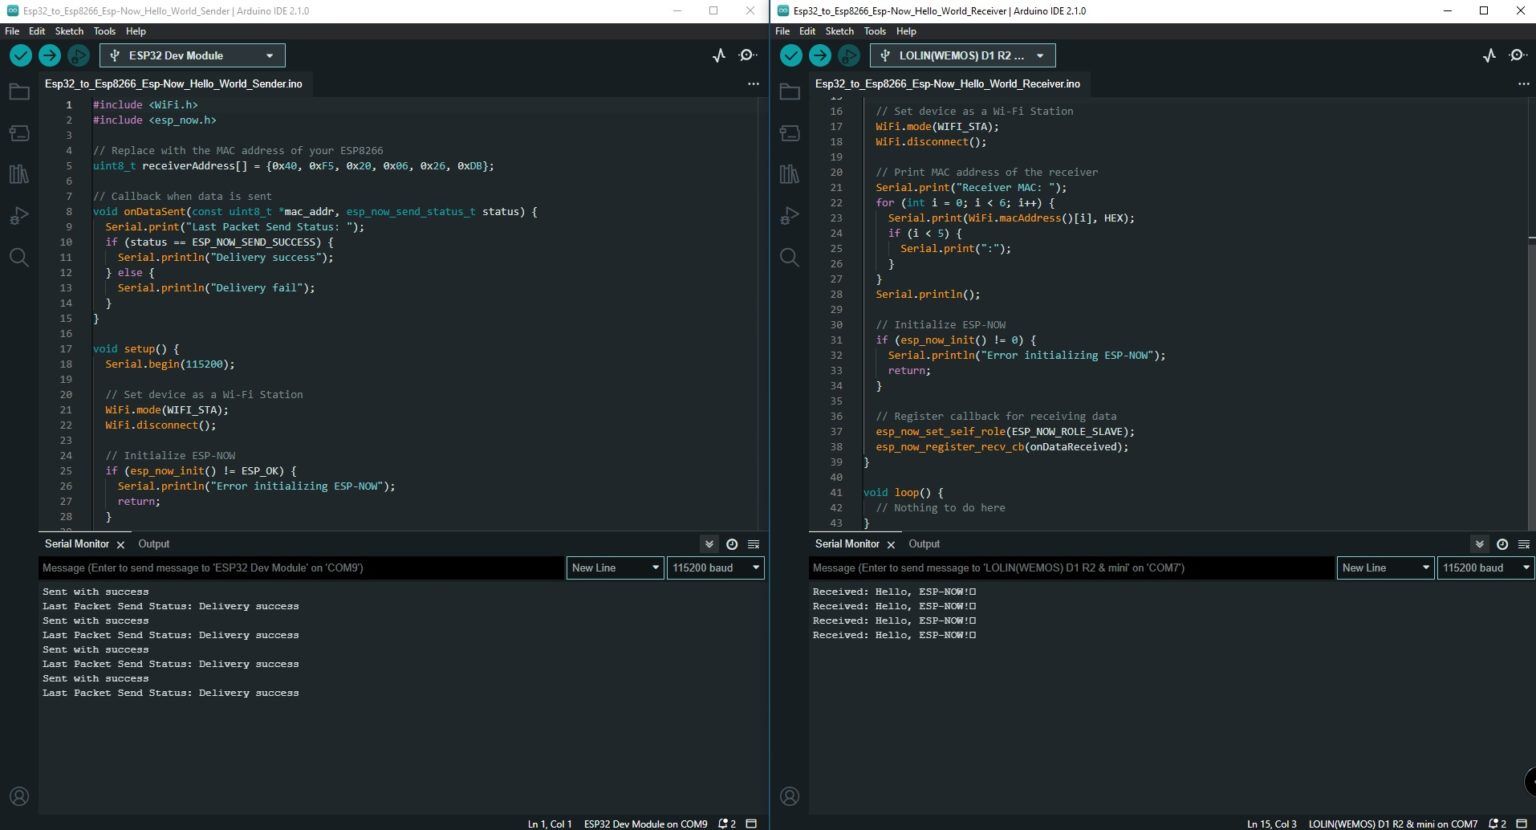Open the Boards Manager from the sender sidebar
Viewport: 1536px width, 830px height.
(19, 132)
